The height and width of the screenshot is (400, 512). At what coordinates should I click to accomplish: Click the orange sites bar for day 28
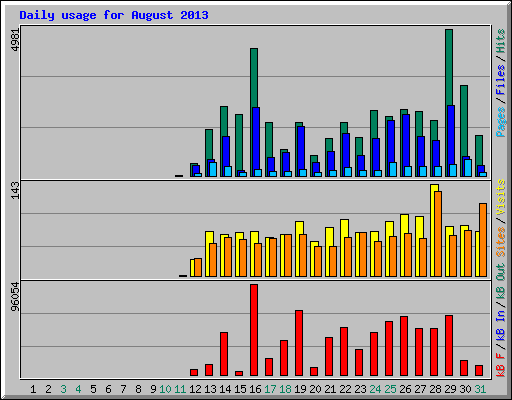point(438,234)
